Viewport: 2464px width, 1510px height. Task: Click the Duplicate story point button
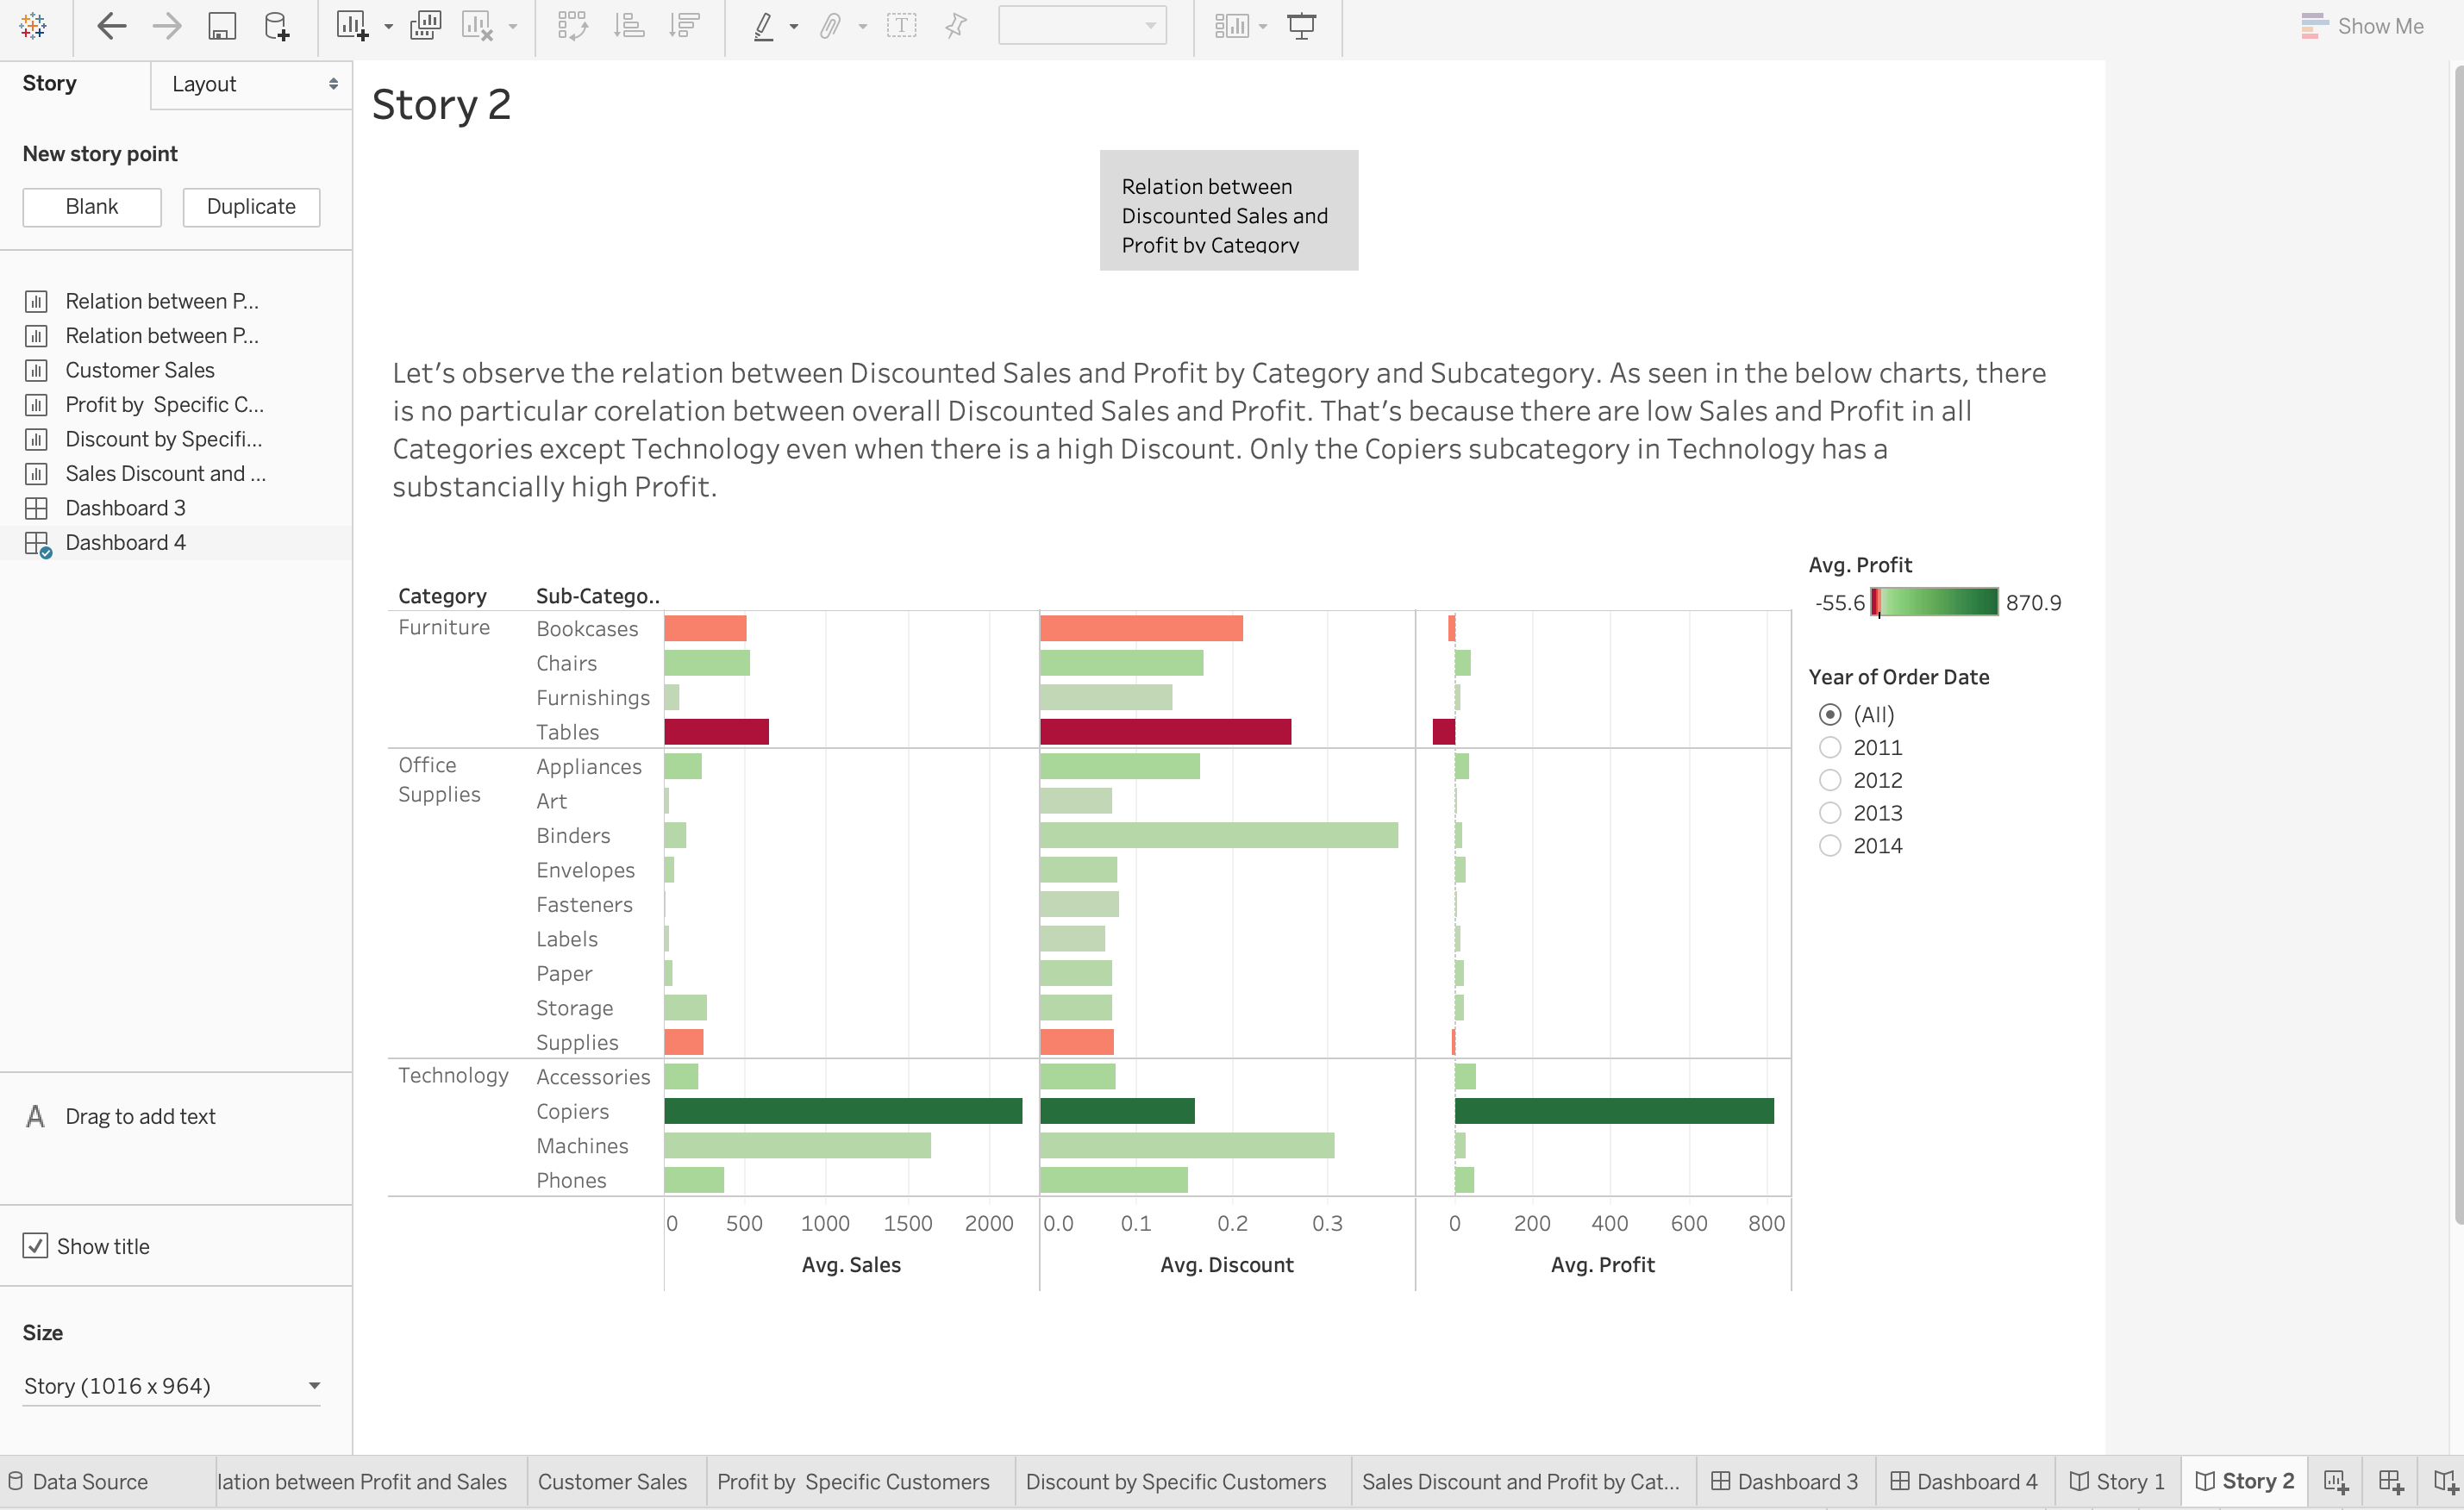pos(251,207)
